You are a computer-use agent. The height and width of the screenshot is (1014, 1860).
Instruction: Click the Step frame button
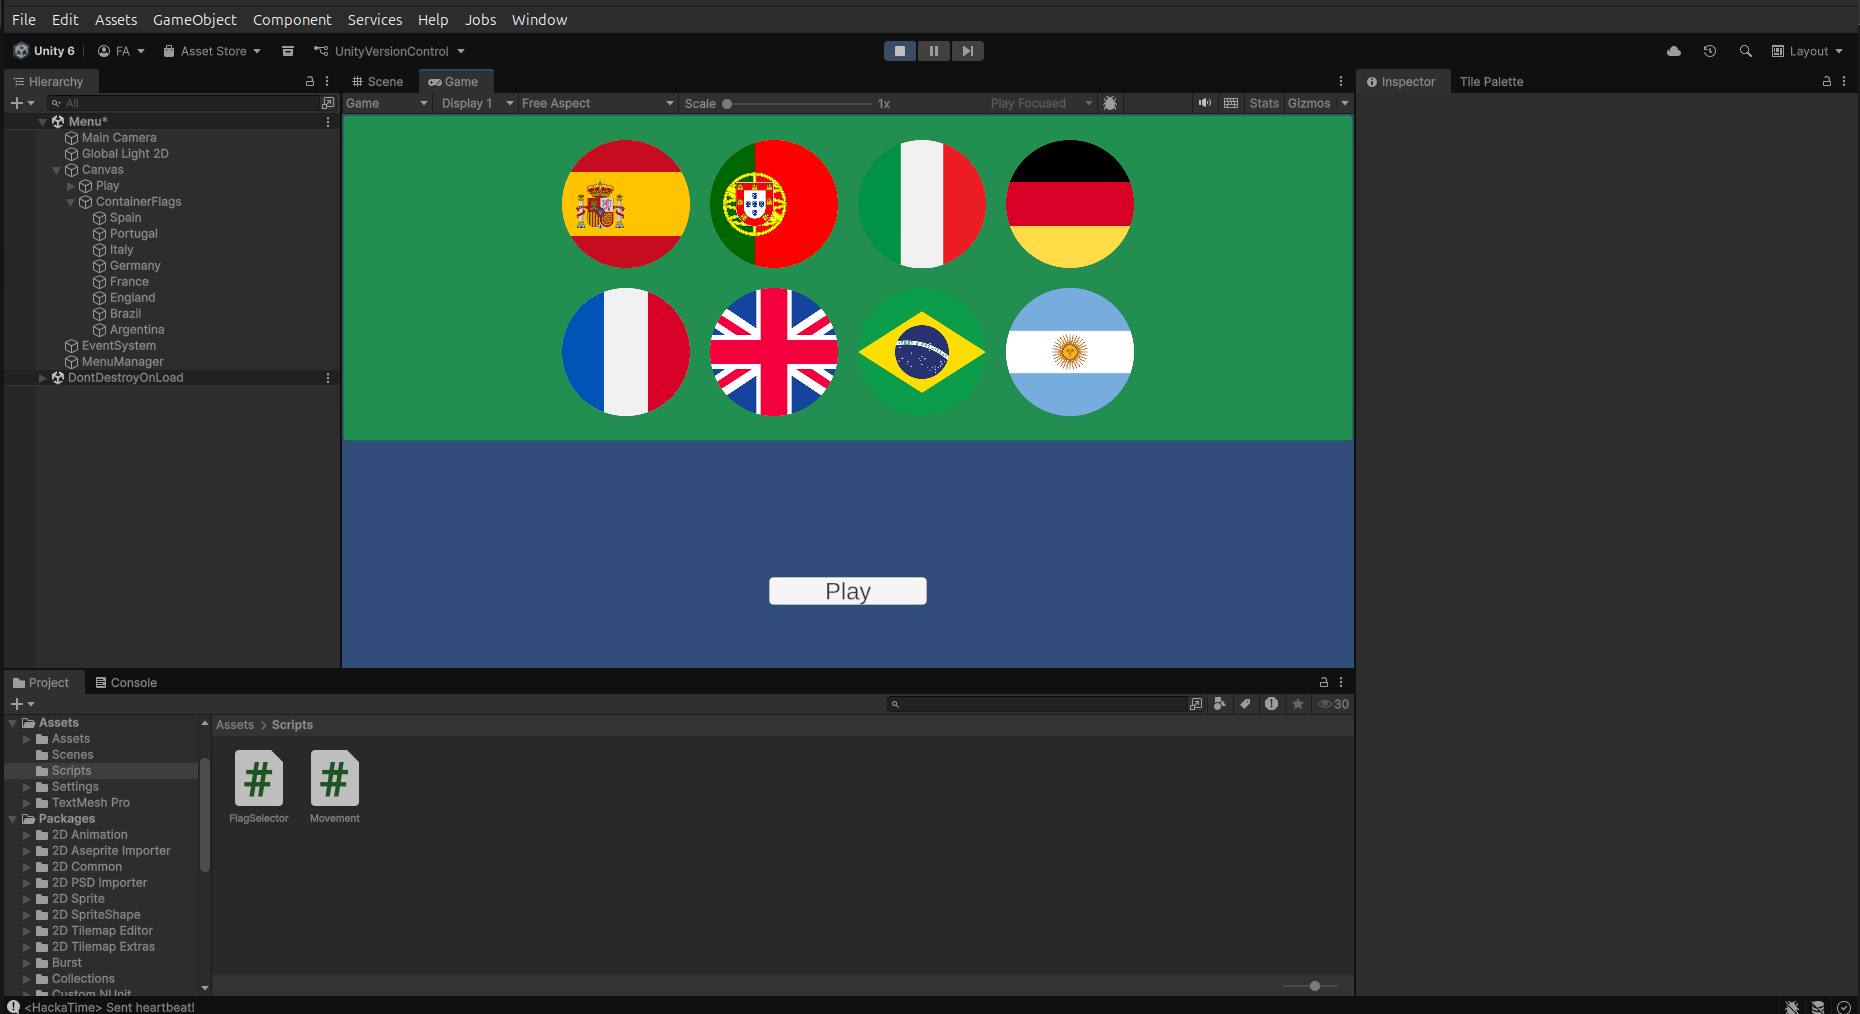pyautogui.click(x=967, y=51)
